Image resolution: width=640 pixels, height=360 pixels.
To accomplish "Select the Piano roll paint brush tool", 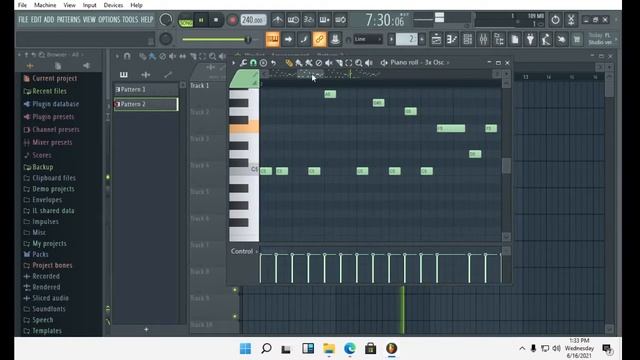I will [299, 63].
